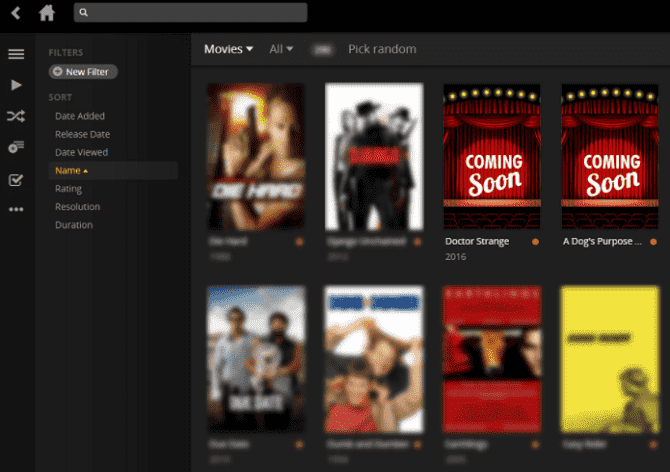Click Pick random
Viewport: 670px width, 472px height.
[382, 49]
